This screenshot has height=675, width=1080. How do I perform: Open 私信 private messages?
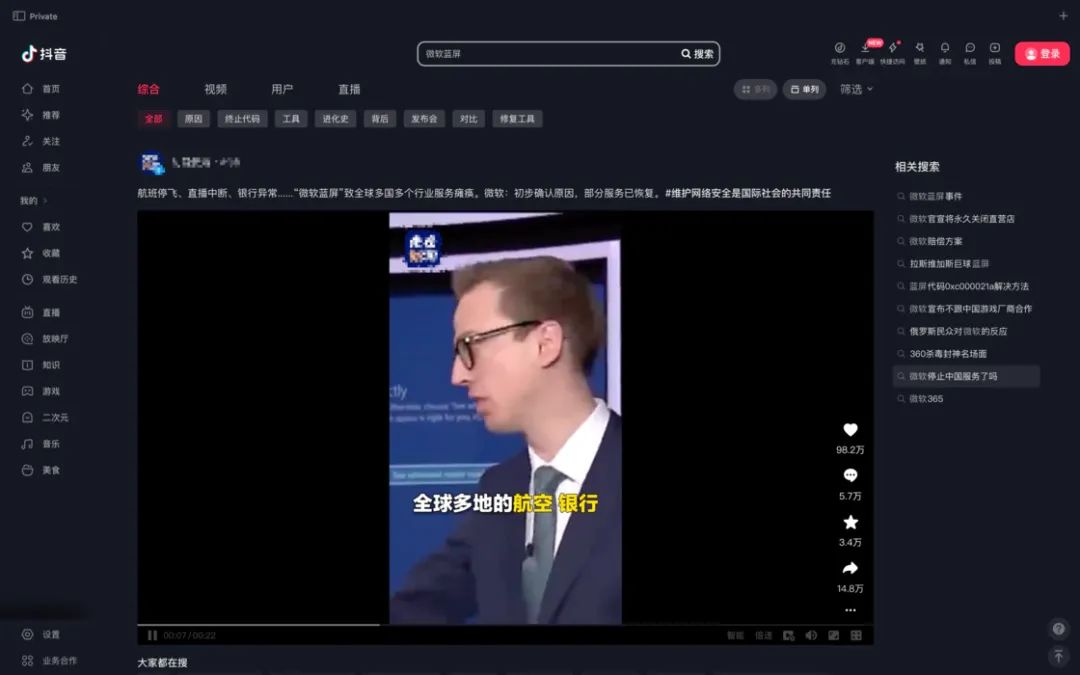(970, 52)
